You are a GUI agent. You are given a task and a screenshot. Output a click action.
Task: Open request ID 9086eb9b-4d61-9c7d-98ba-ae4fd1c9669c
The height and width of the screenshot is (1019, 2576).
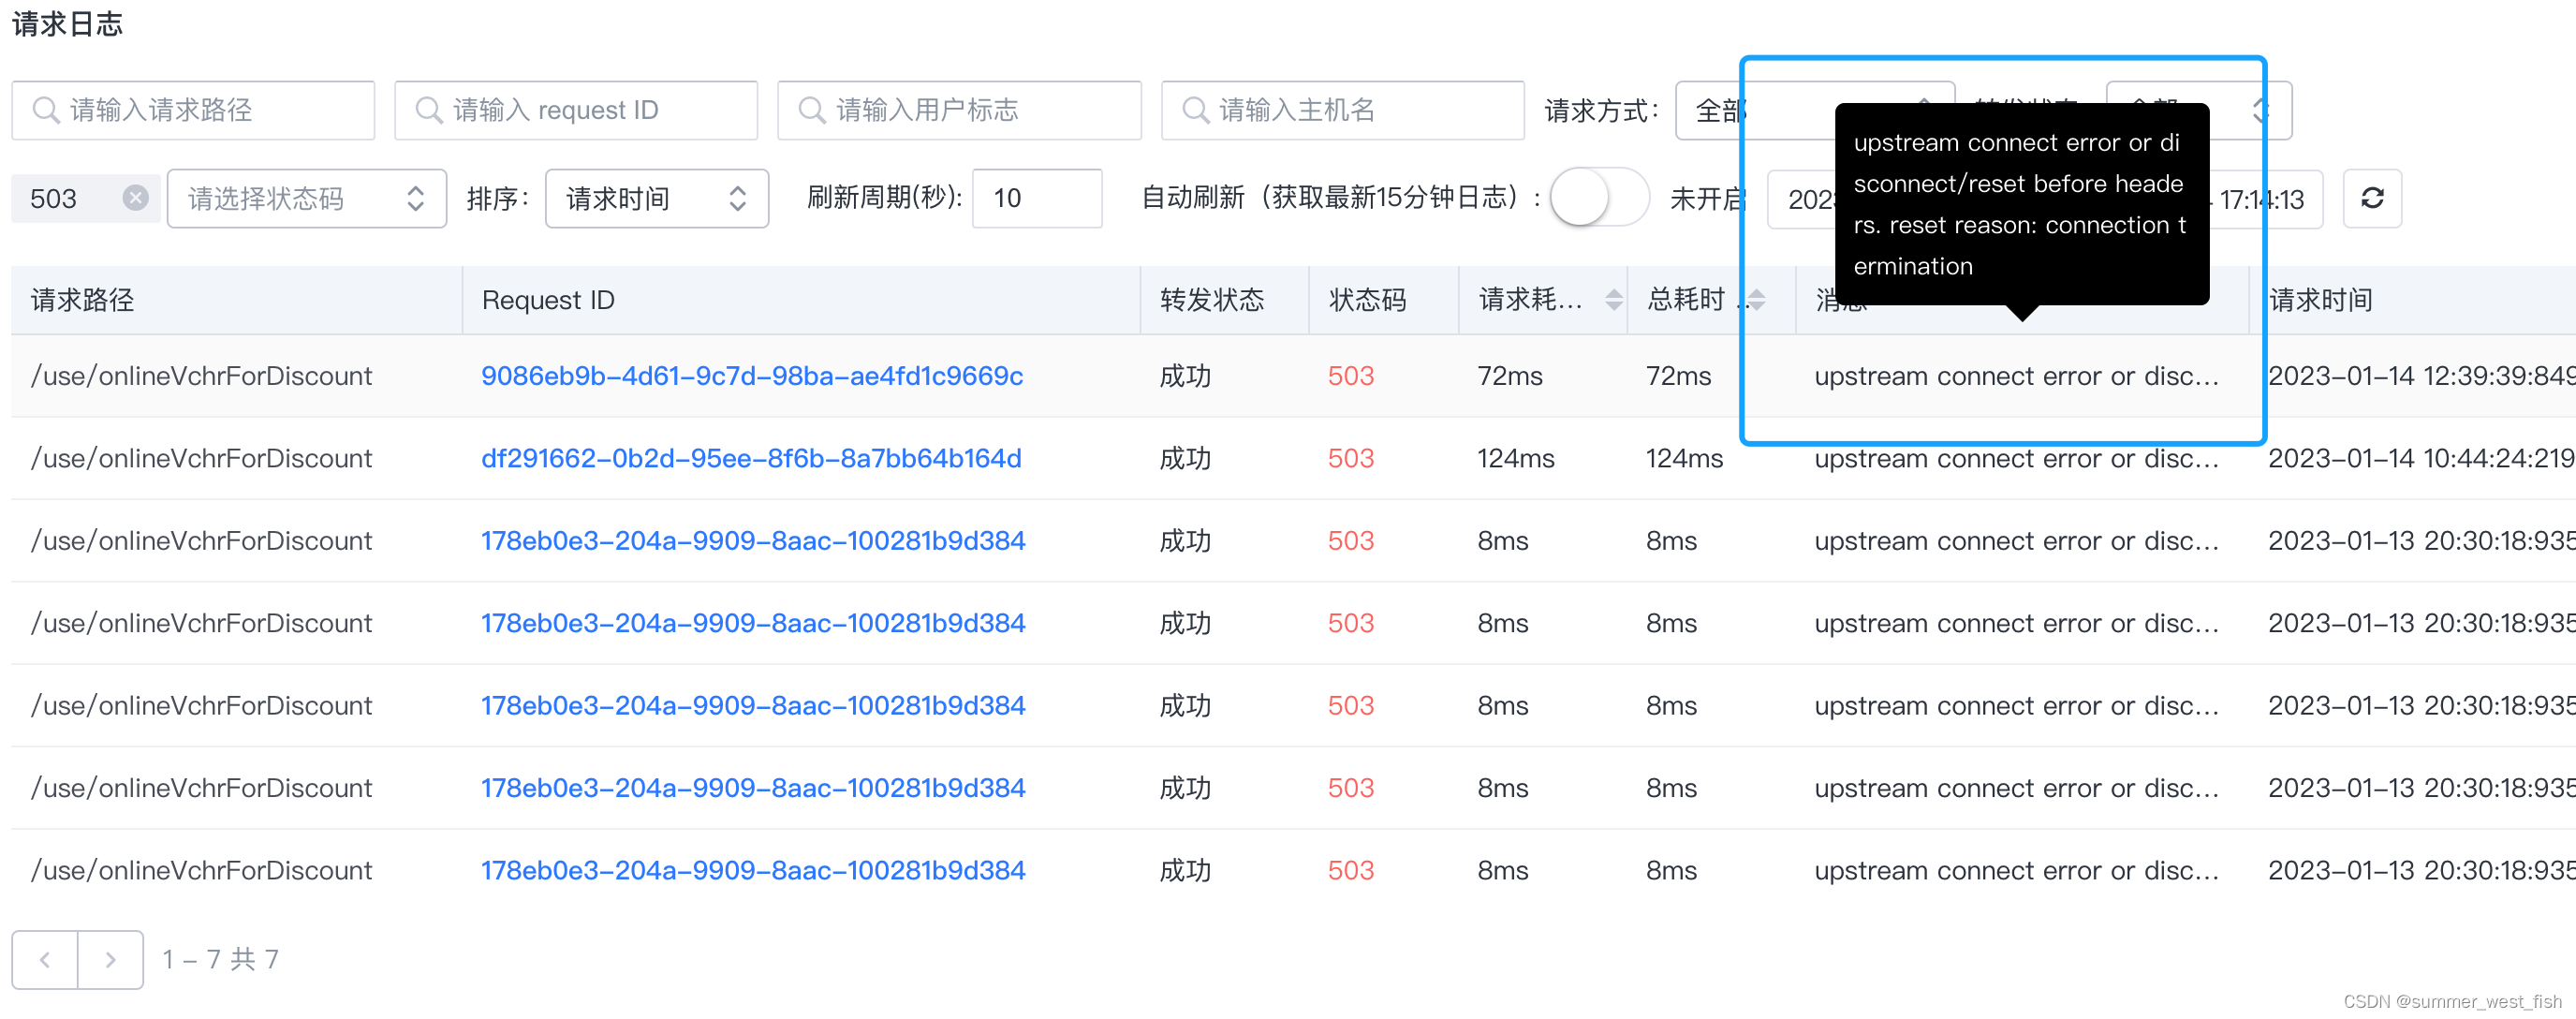point(751,376)
